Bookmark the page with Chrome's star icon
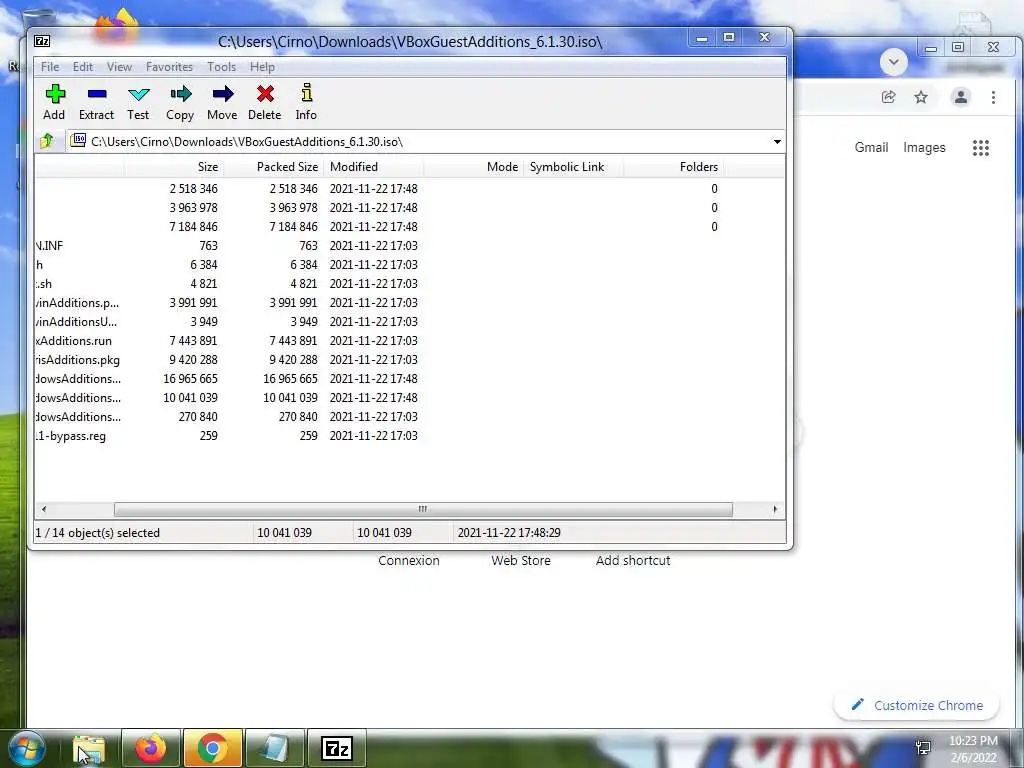The image size is (1024, 768). (x=921, y=97)
